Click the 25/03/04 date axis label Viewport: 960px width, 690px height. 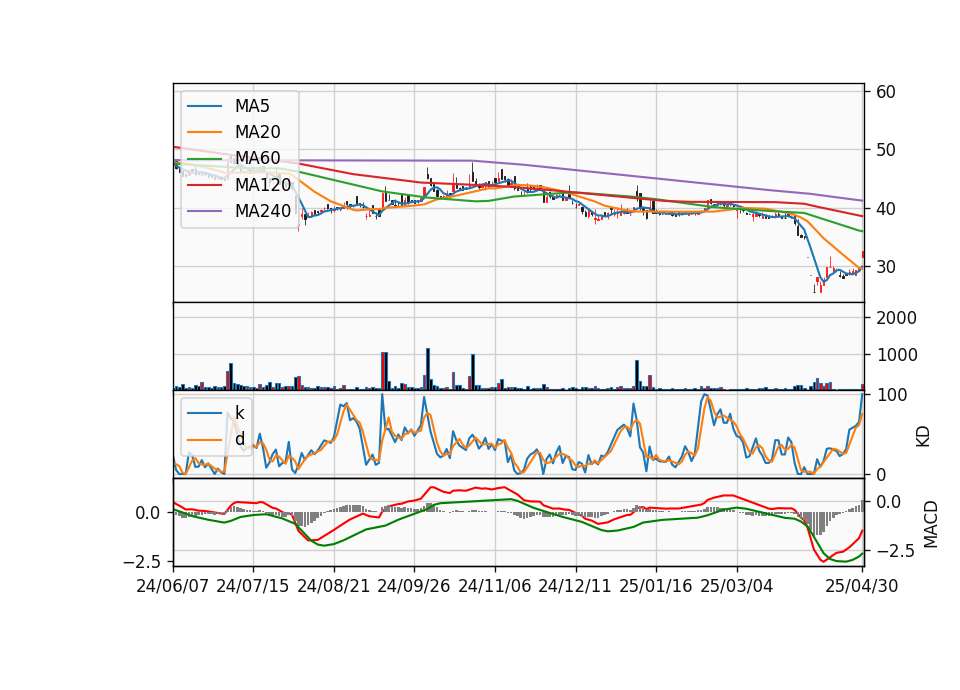point(737,586)
